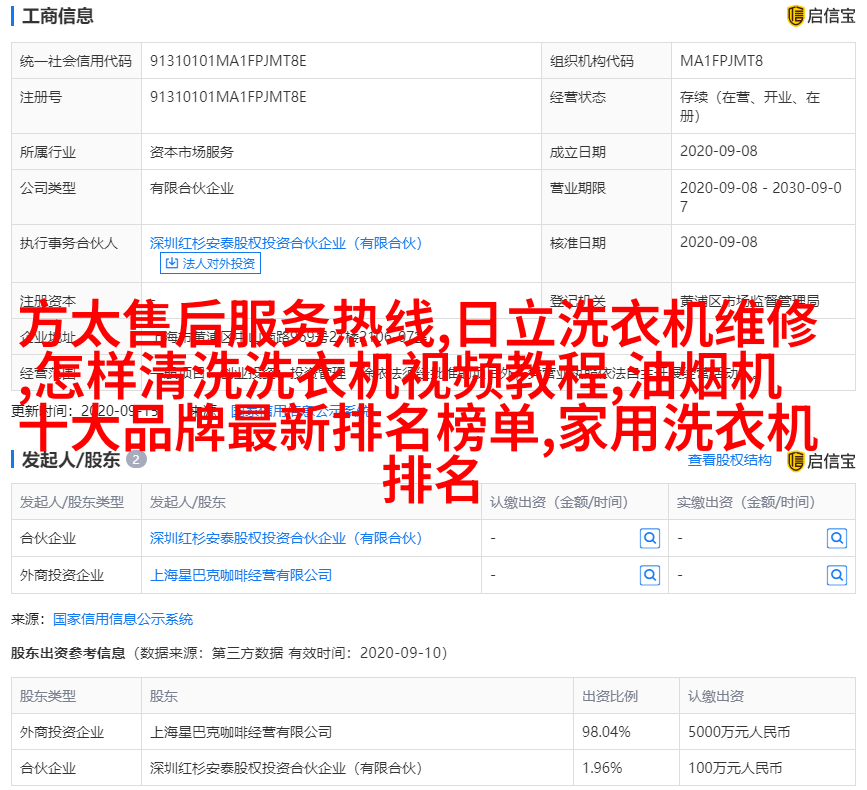The height and width of the screenshot is (790, 867).
Task: Select business term 2020-09-08 - 2030-09-07
Action: [761, 197]
